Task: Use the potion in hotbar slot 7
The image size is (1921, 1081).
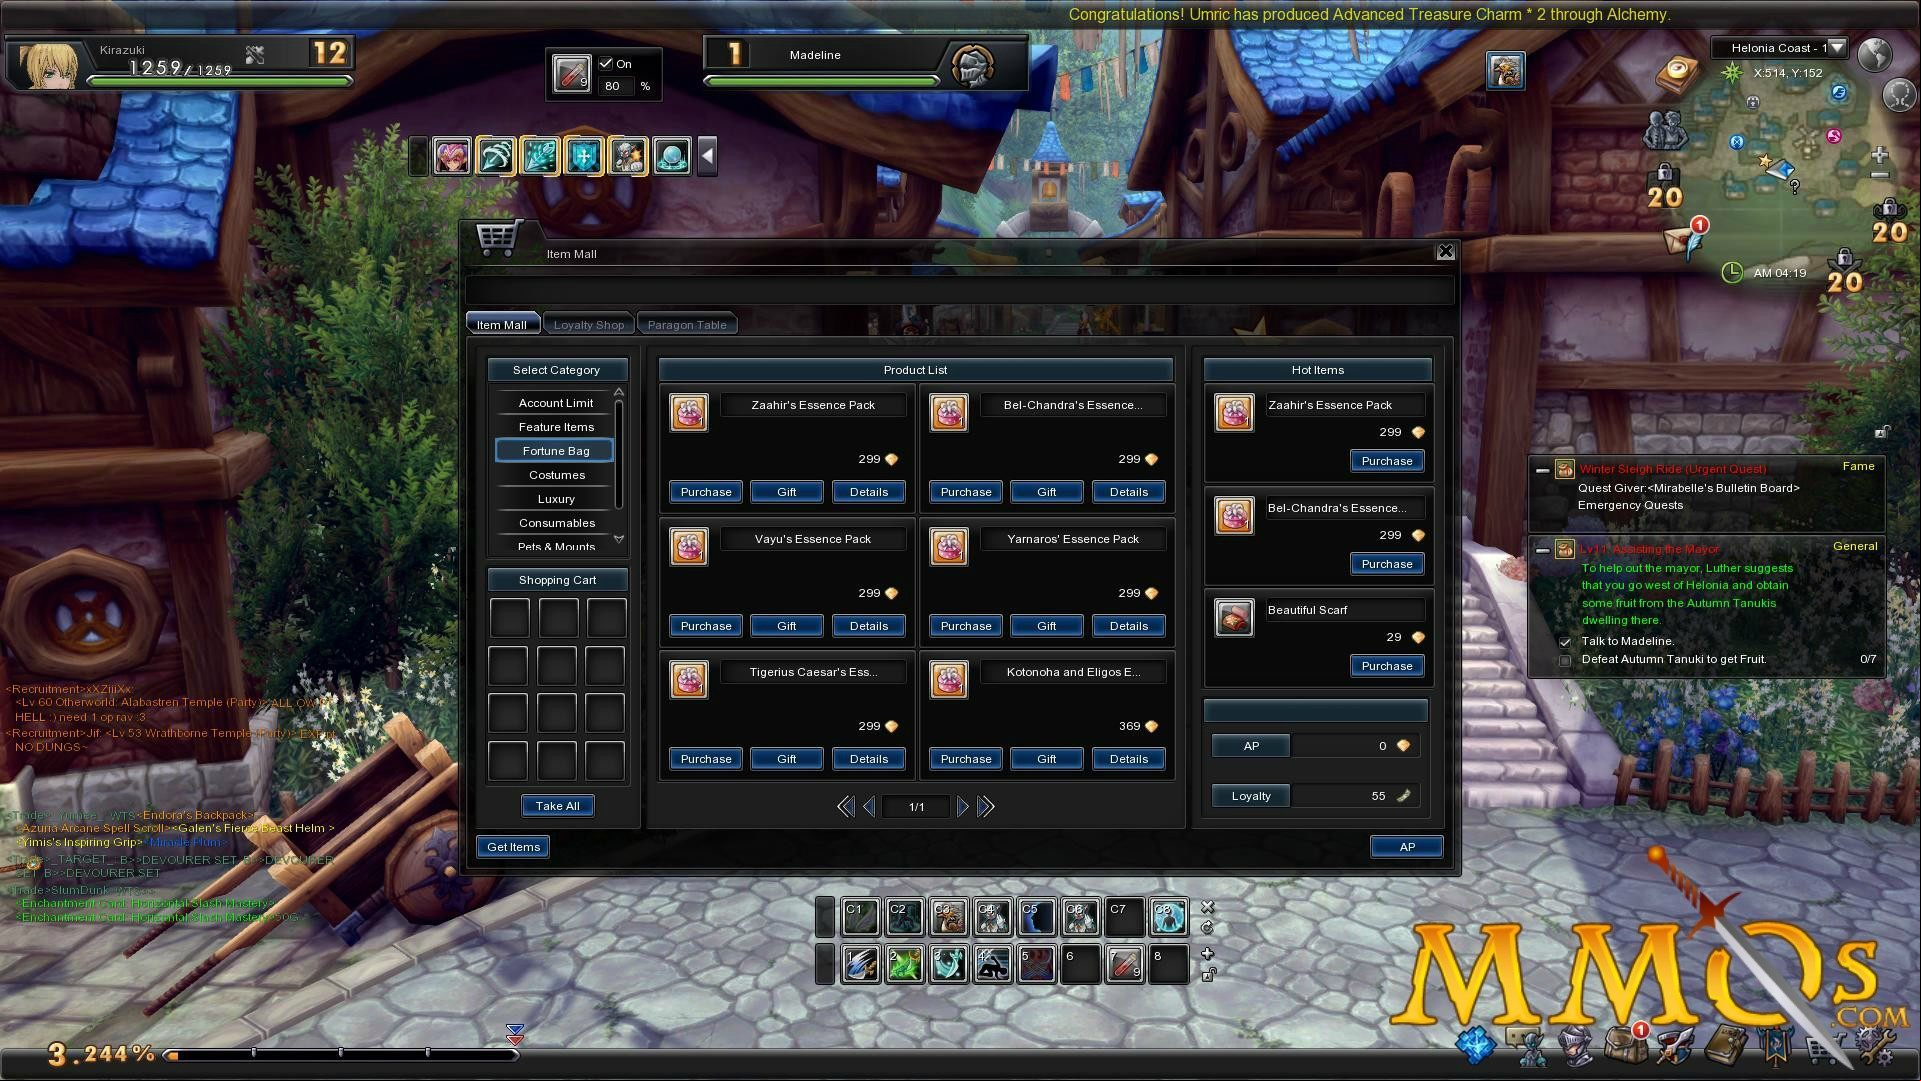Action: point(1124,964)
